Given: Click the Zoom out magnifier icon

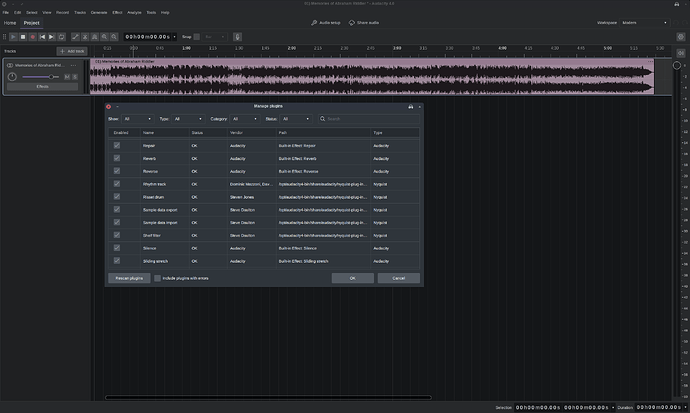Looking at the screenshot, I should pos(114,37).
